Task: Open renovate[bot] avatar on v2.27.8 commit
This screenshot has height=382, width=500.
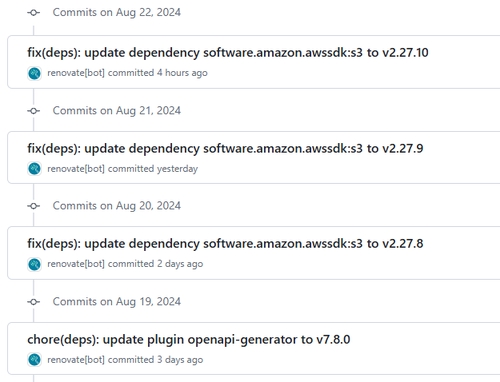Action: point(34,264)
